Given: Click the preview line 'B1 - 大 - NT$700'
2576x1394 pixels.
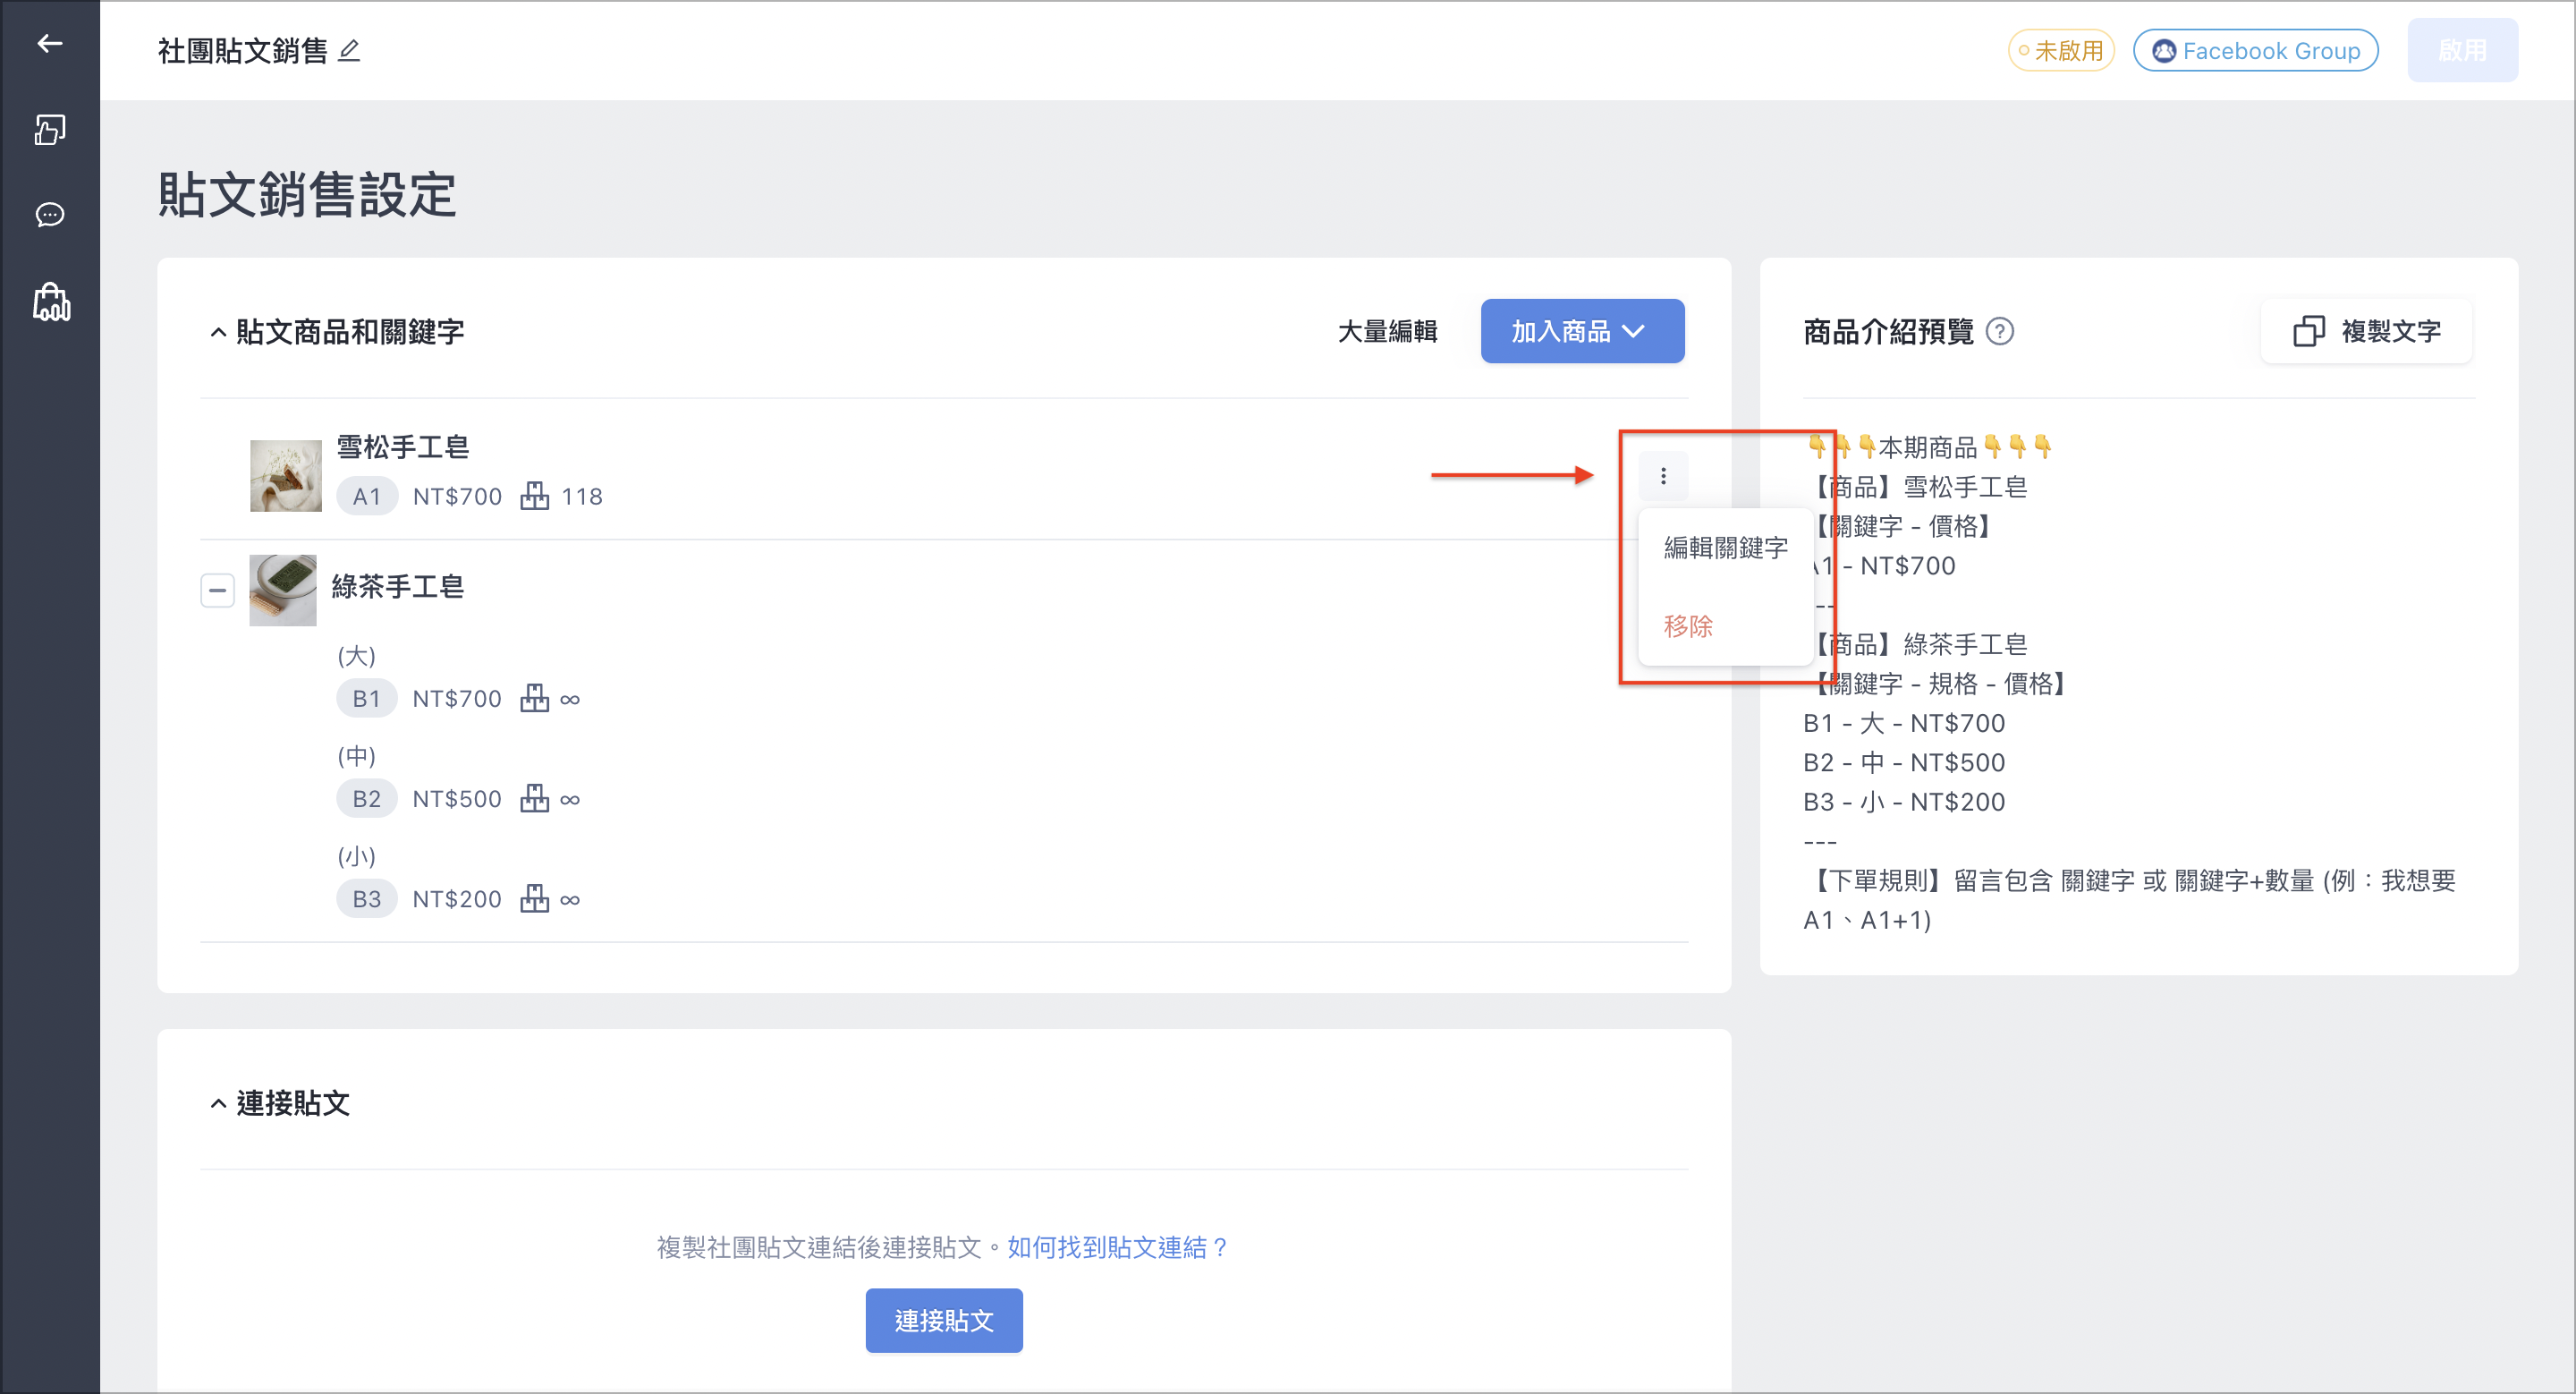Looking at the screenshot, I should click(1904, 722).
